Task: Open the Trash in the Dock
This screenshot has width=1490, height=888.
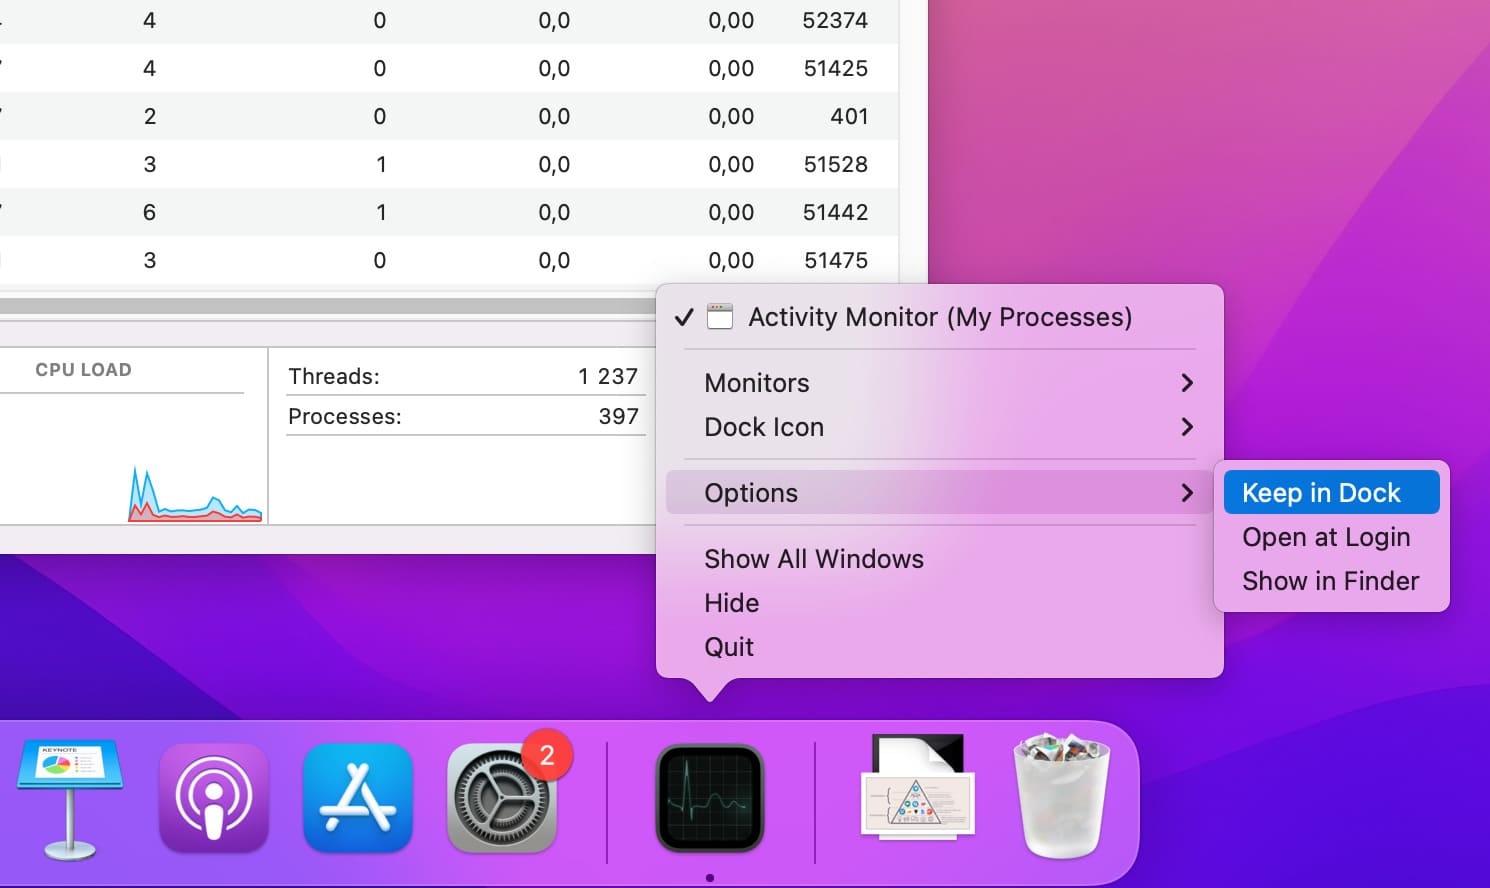Action: 1062,796
